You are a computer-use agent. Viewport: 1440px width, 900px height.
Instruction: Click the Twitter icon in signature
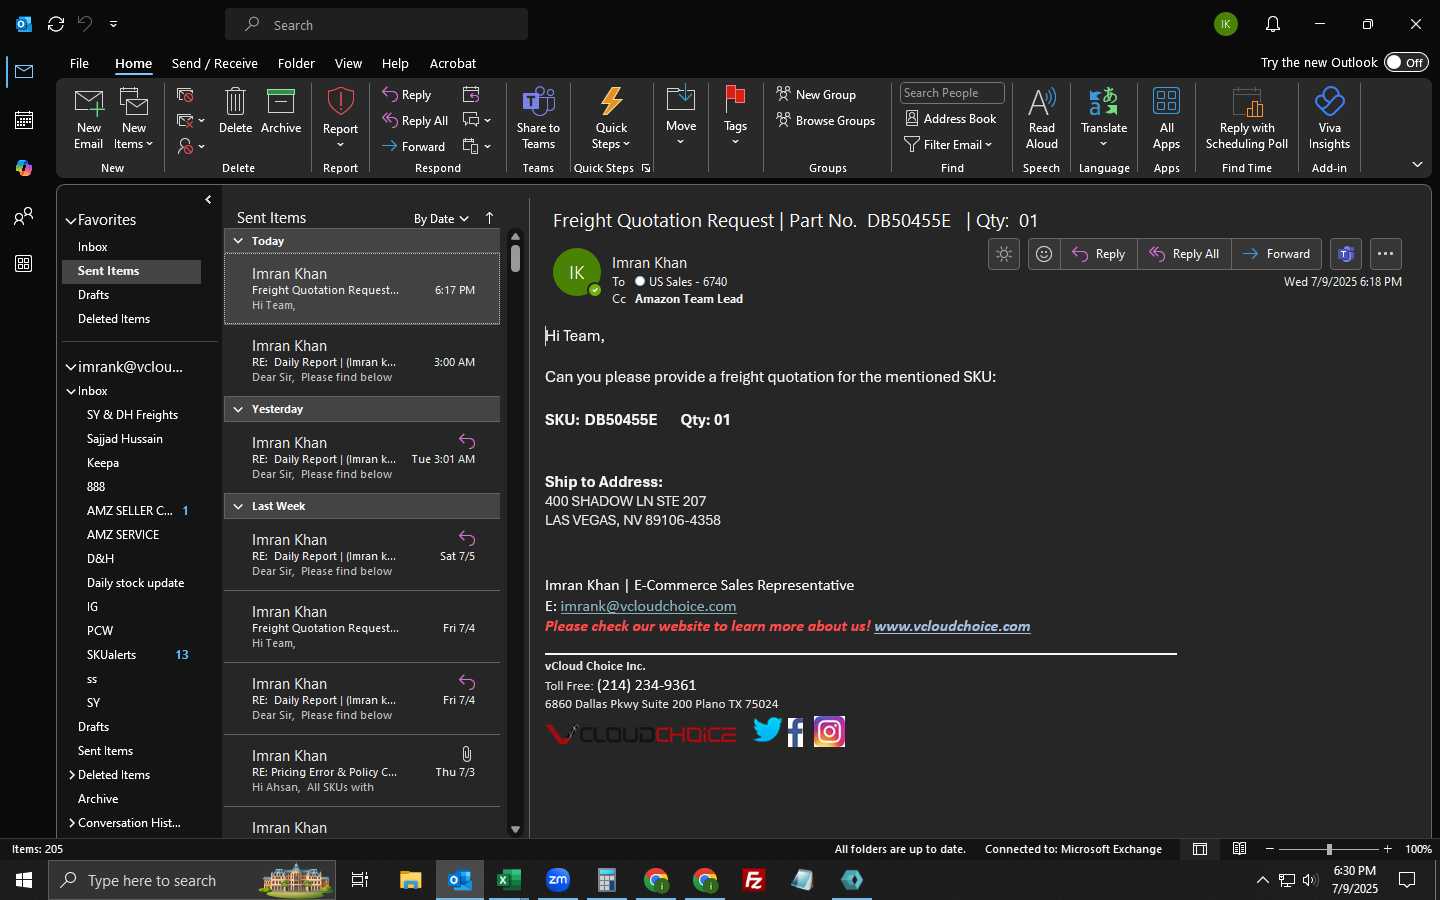click(767, 731)
